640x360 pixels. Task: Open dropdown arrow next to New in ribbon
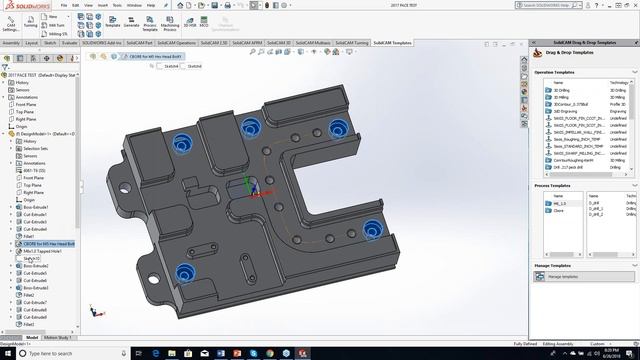tap(68, 17)
